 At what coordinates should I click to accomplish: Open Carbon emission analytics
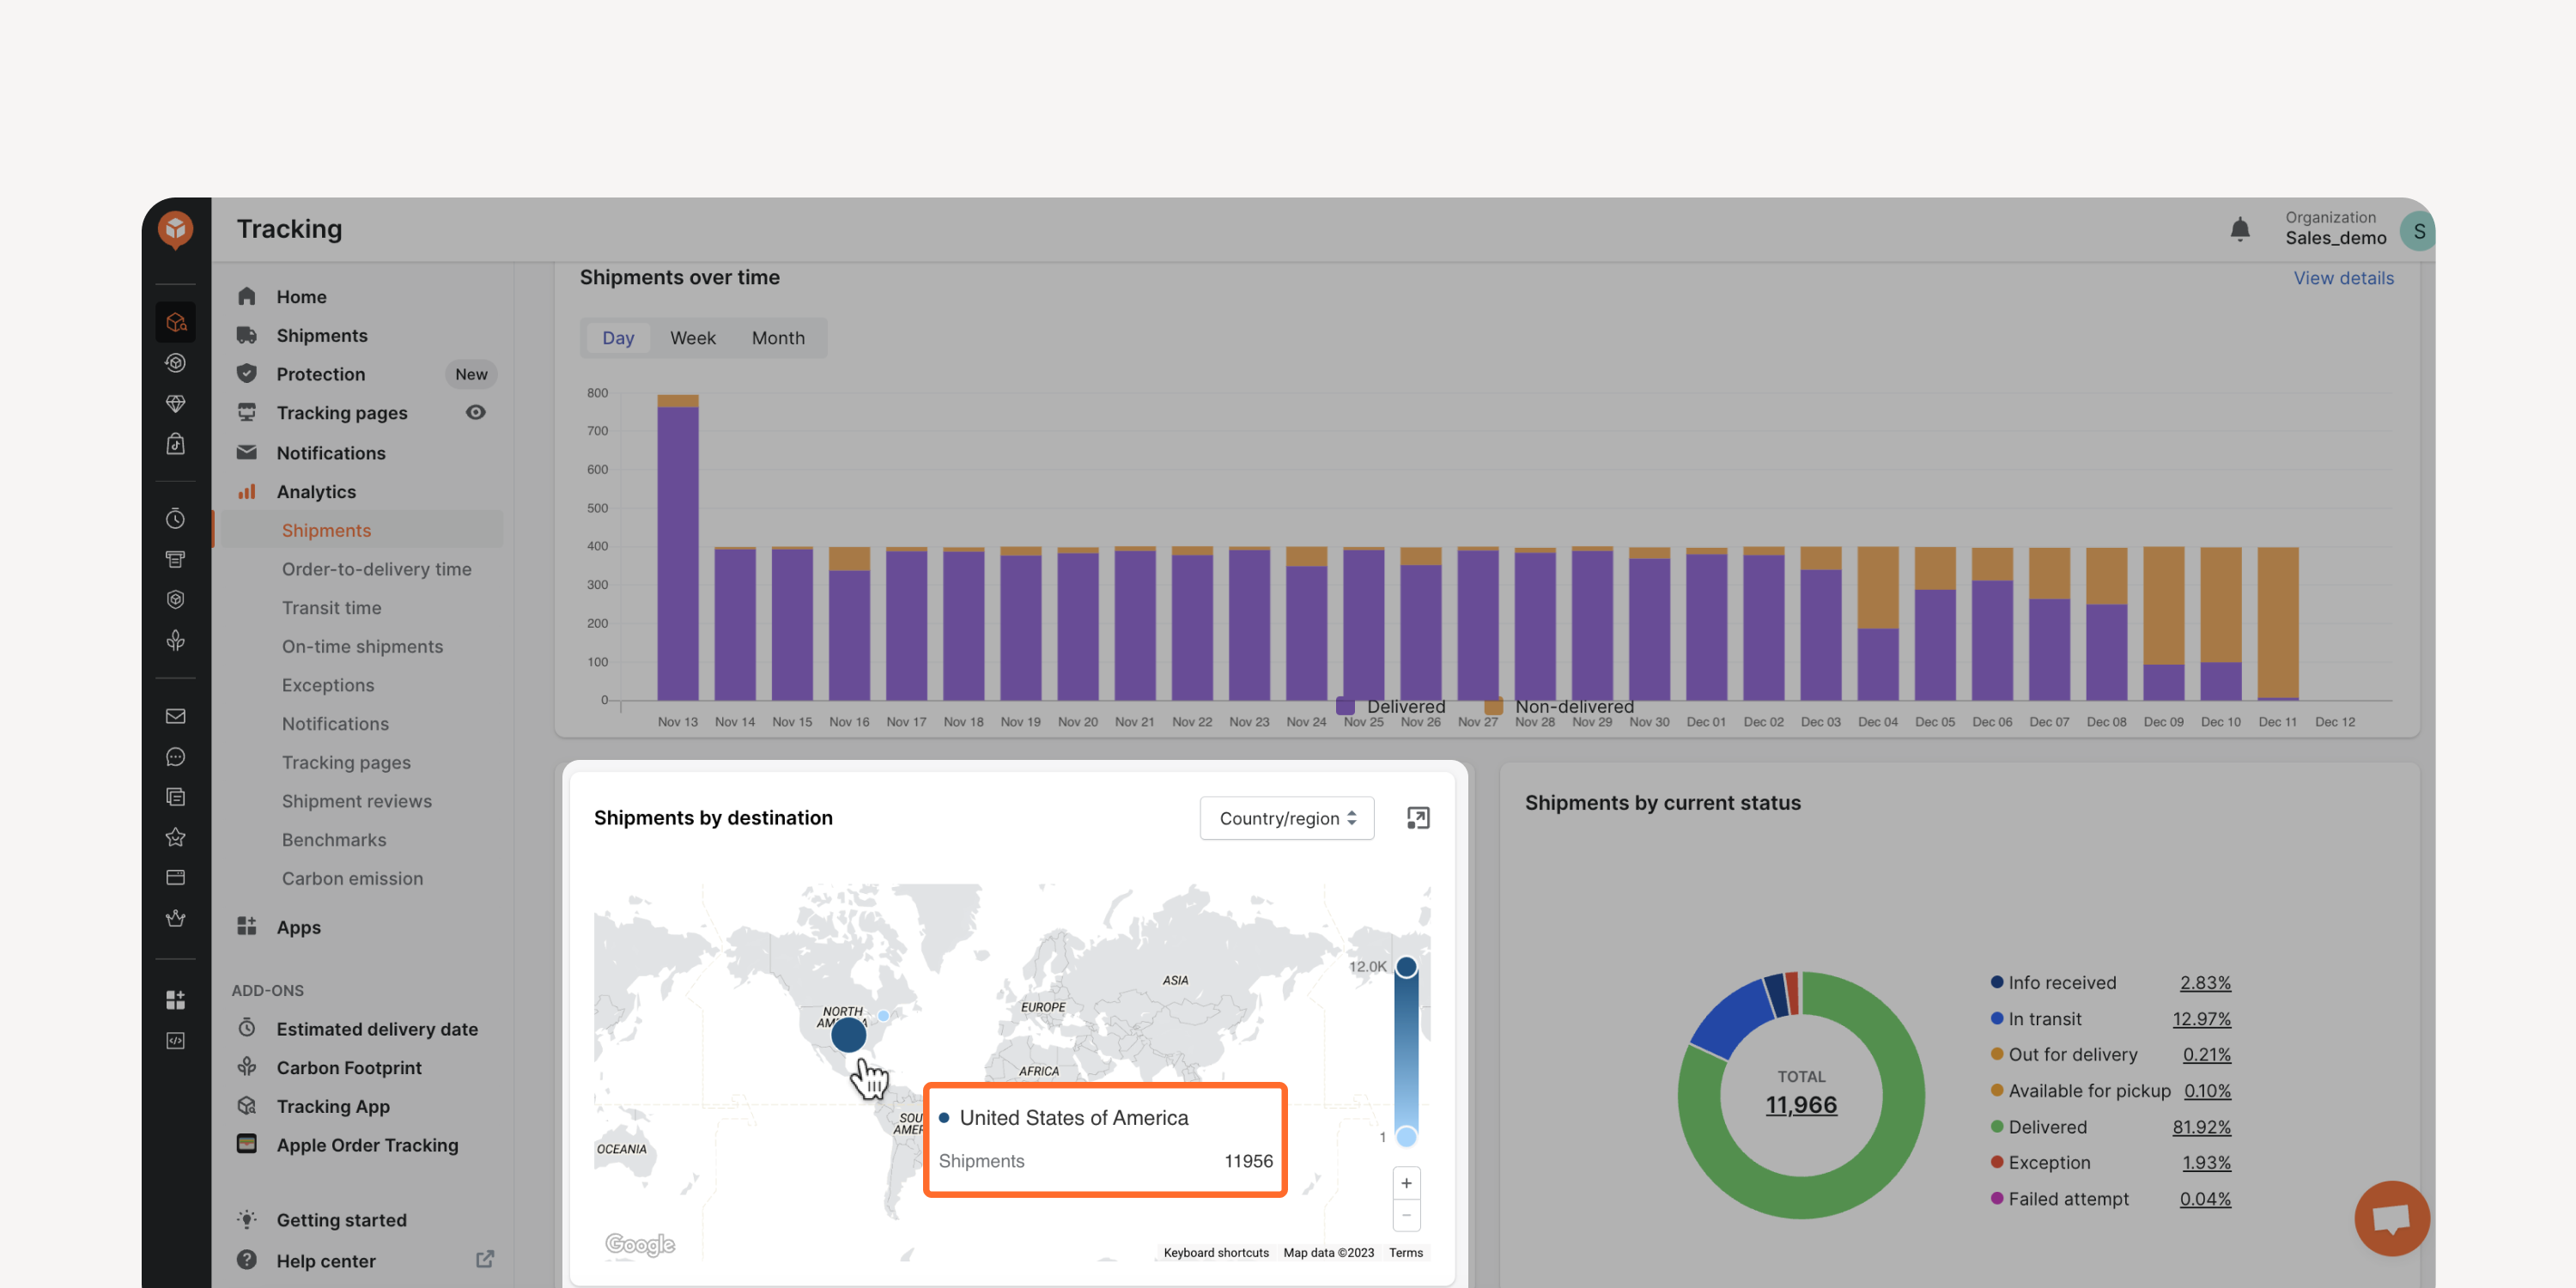point(352,878)
